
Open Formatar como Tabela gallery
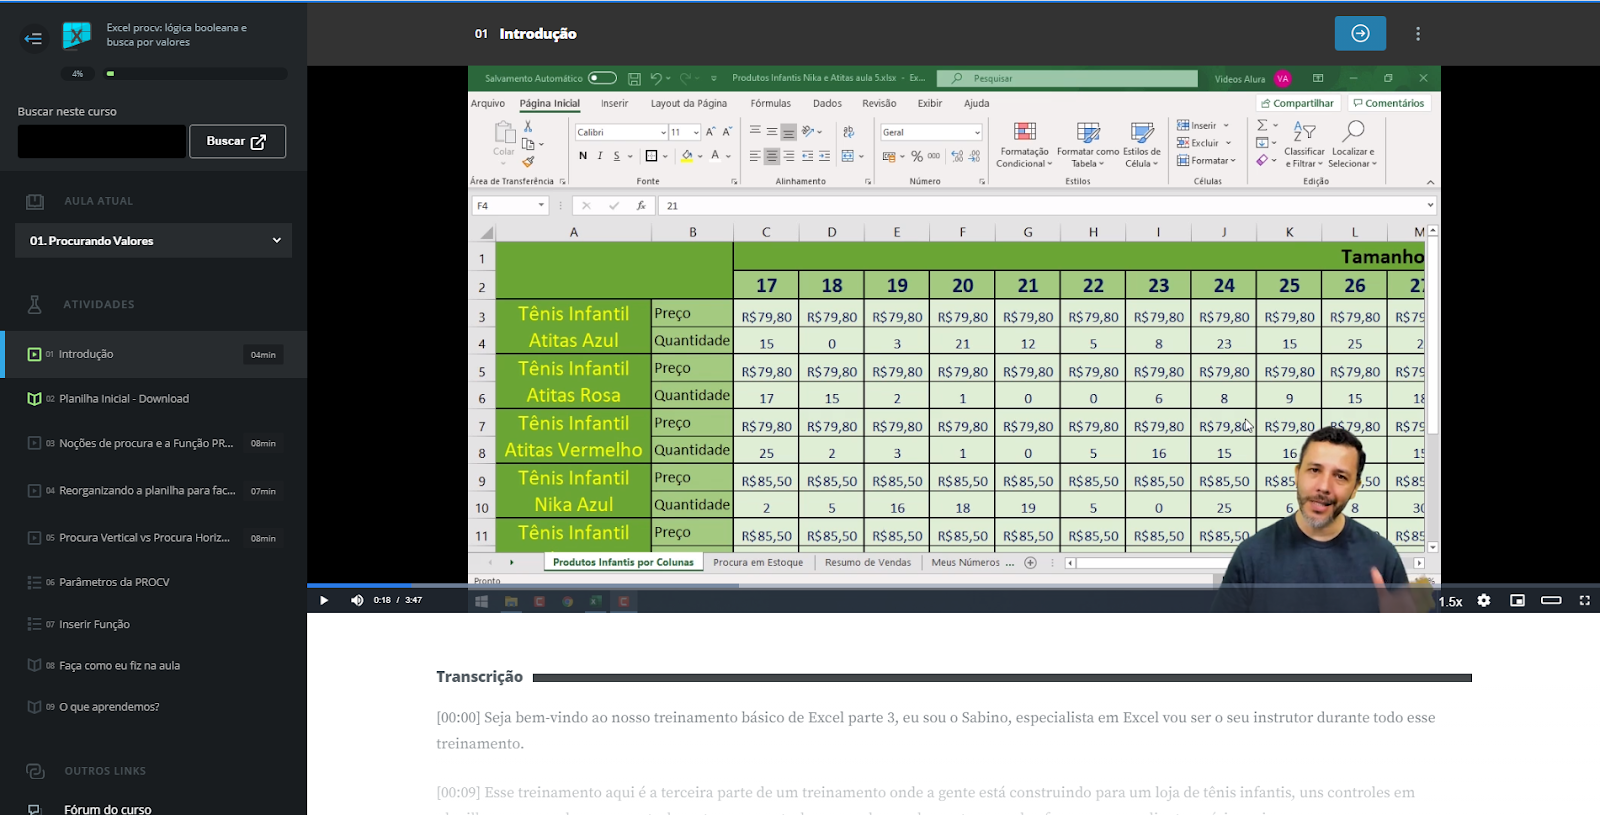(1088, 145)
